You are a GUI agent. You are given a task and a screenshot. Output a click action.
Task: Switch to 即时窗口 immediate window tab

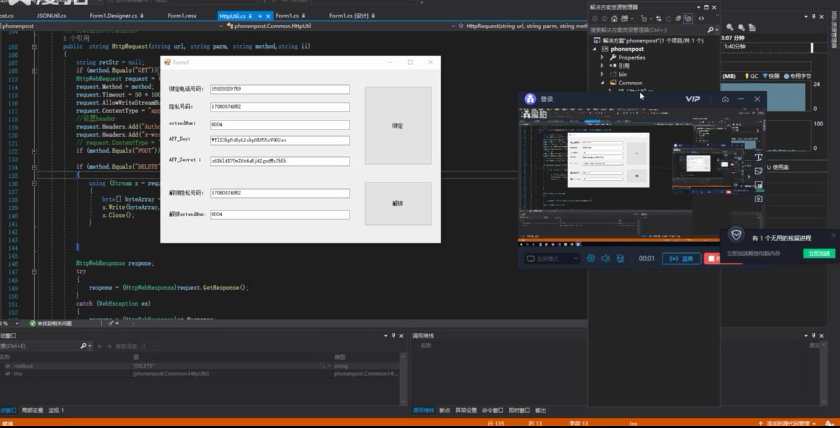(519, 410)
